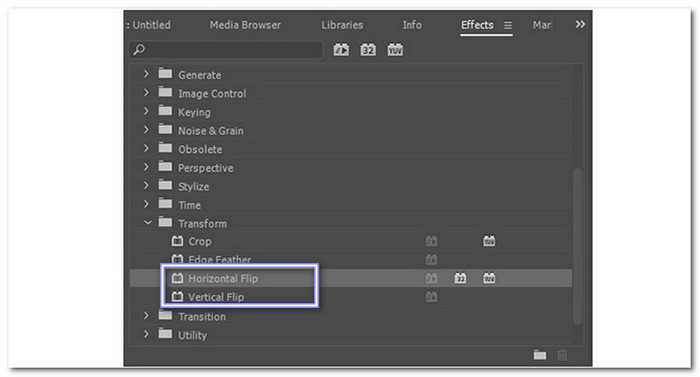Toggle the YUV Effects filter icon

[395, 50]
